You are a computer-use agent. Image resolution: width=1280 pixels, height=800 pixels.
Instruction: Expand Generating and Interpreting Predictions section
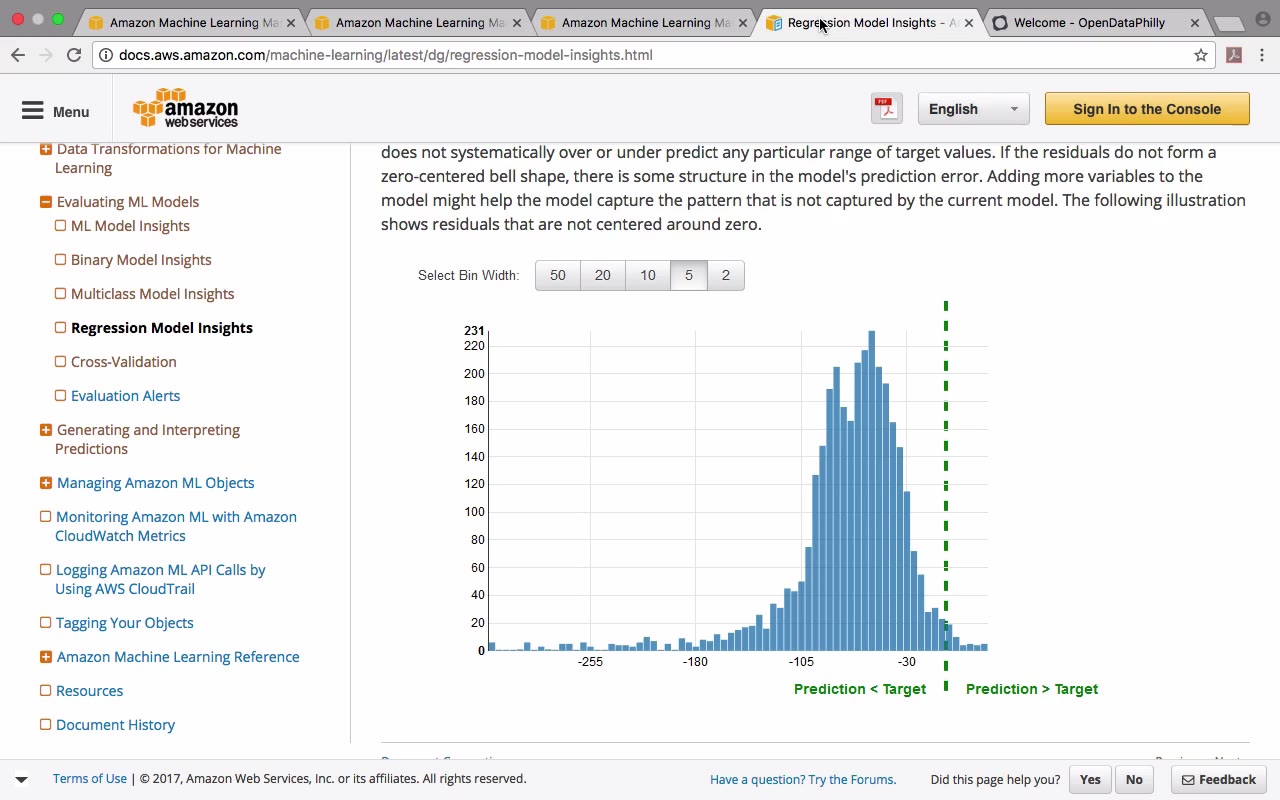click(x=45, y=430)
